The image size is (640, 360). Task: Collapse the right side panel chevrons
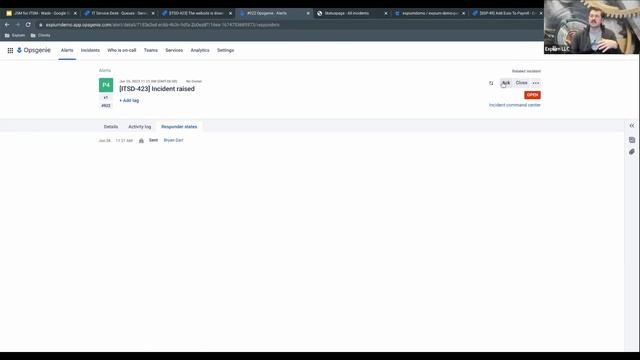click(632, 126)
